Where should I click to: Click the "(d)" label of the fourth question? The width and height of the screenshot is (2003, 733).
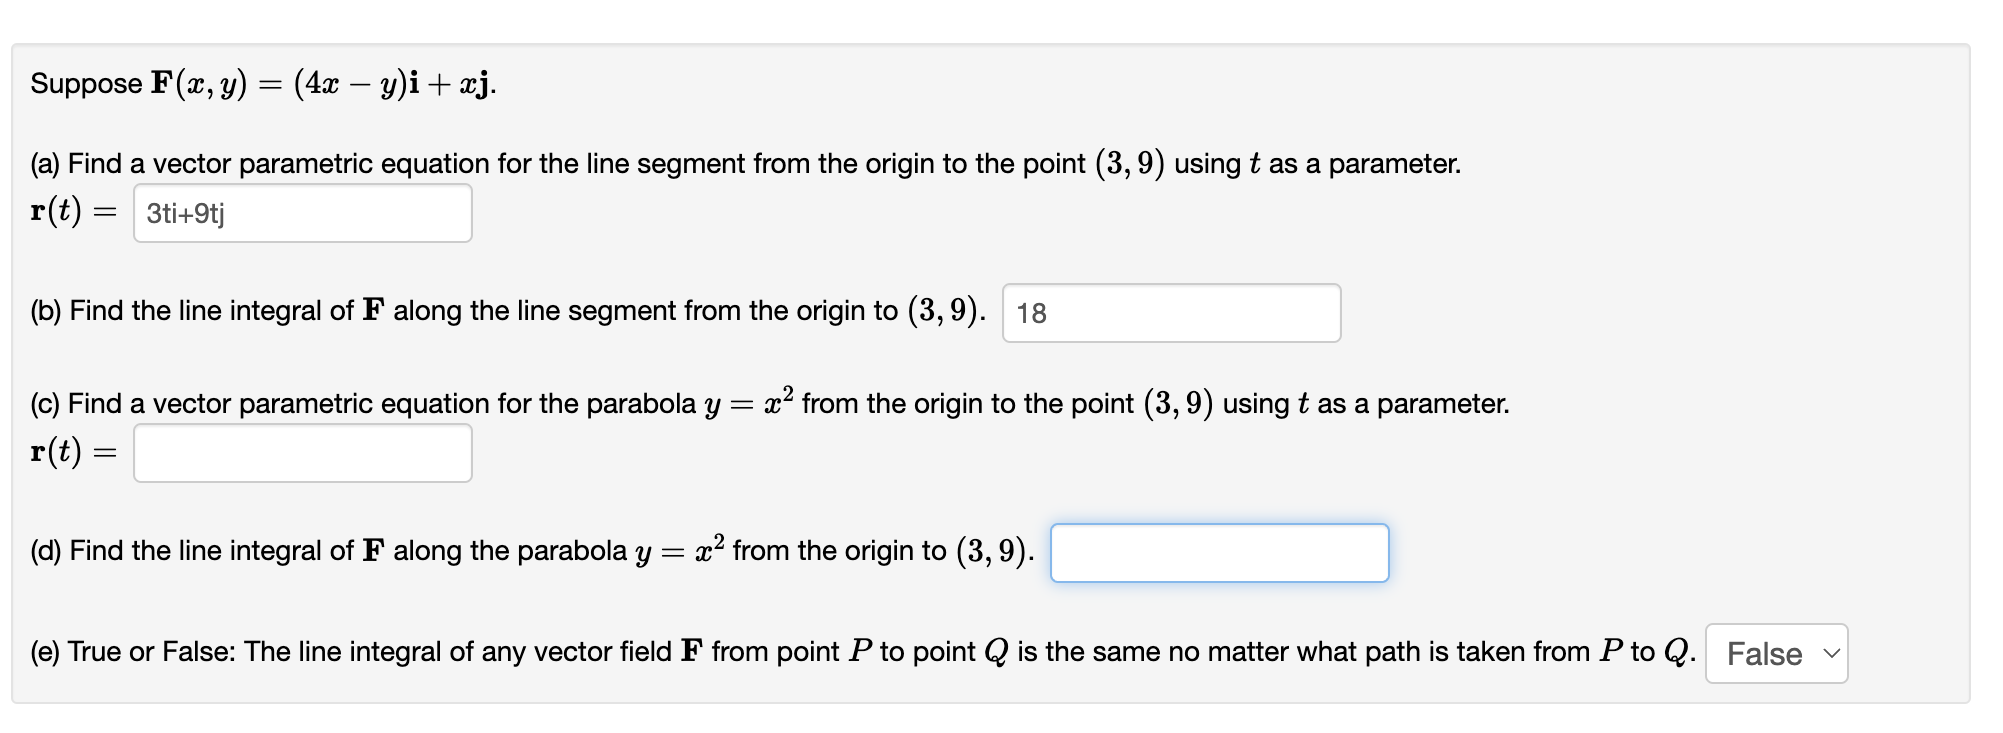(46, 551)
